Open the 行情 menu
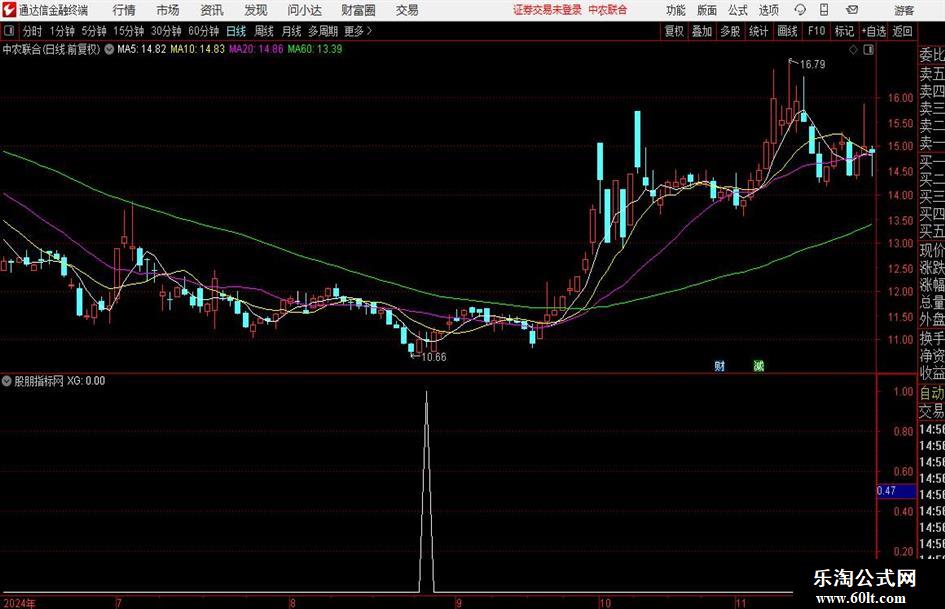Viewport: 945px width, 609px height. click(124, 10)
